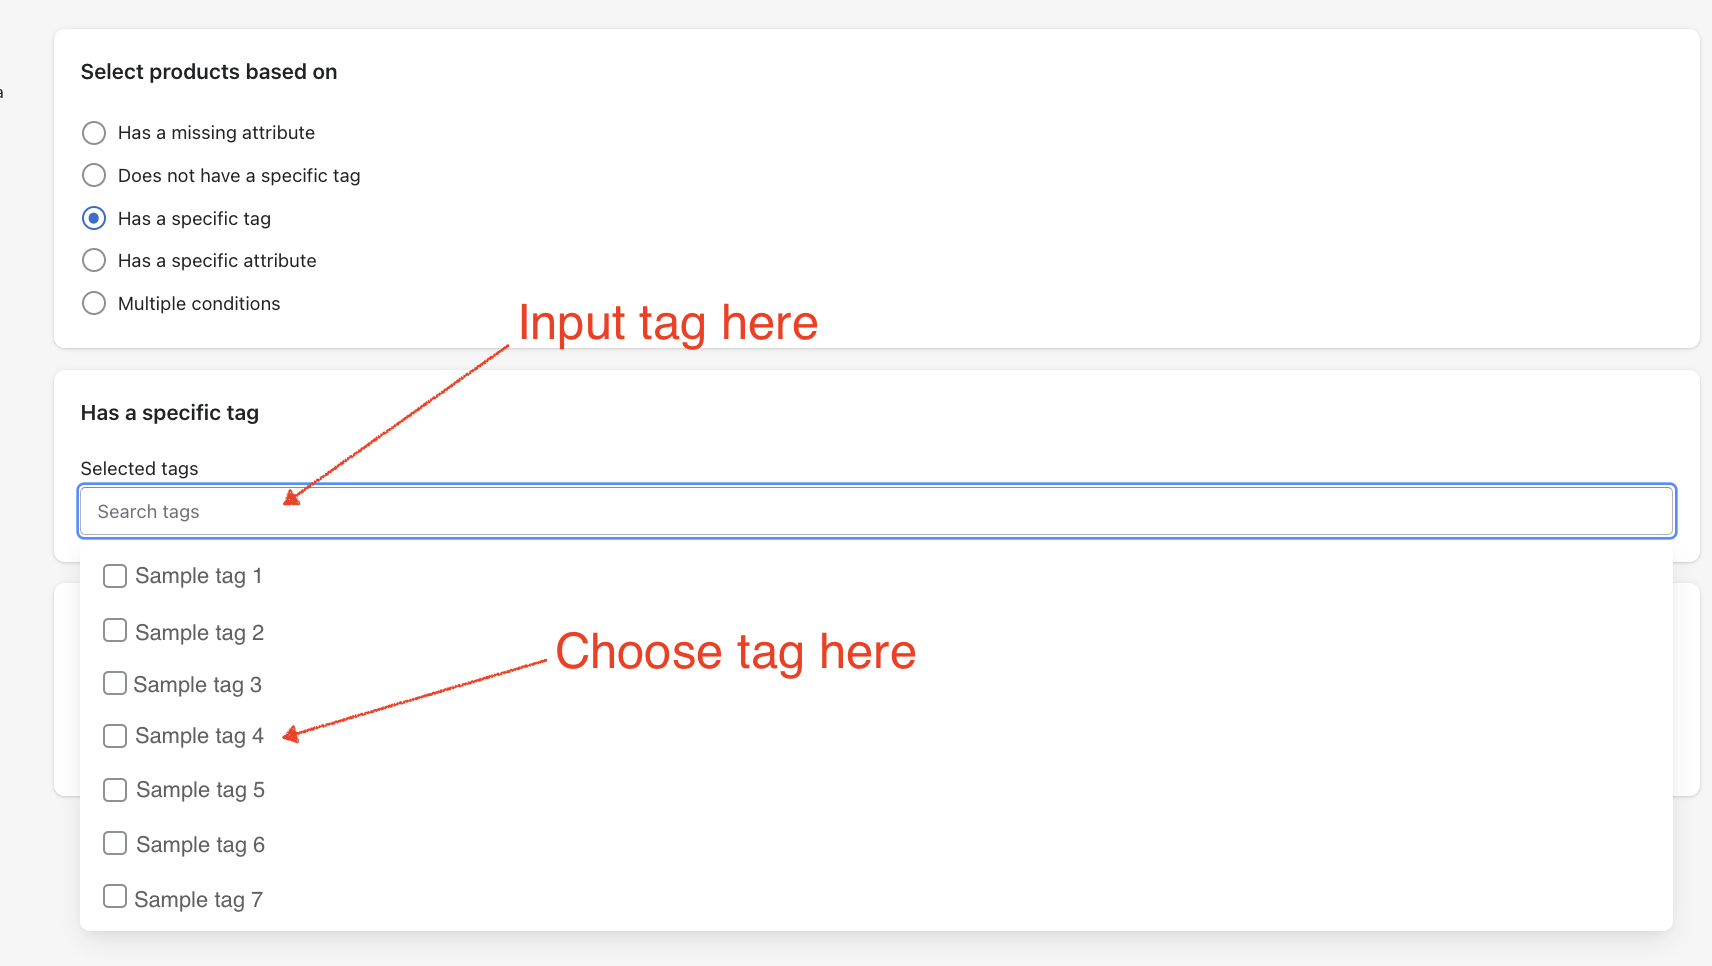The width and height of the screenshot is (1712, 966).
Task: Choose 'Does not have a specific tag' radio
Action: click(94, 176)
